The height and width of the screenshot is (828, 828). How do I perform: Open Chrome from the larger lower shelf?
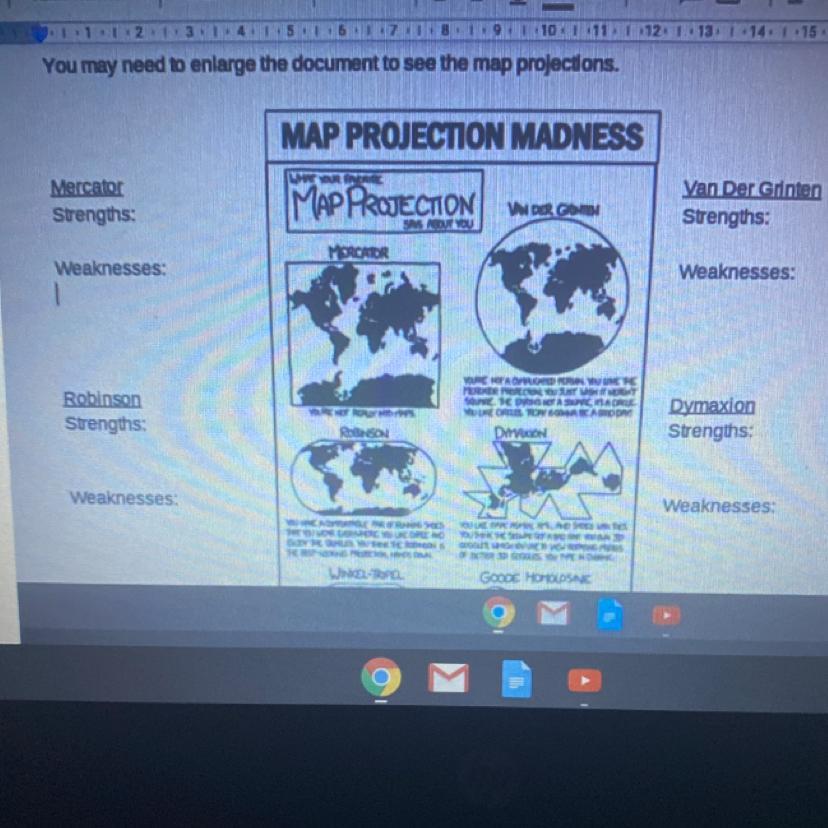tap(381, 677)
